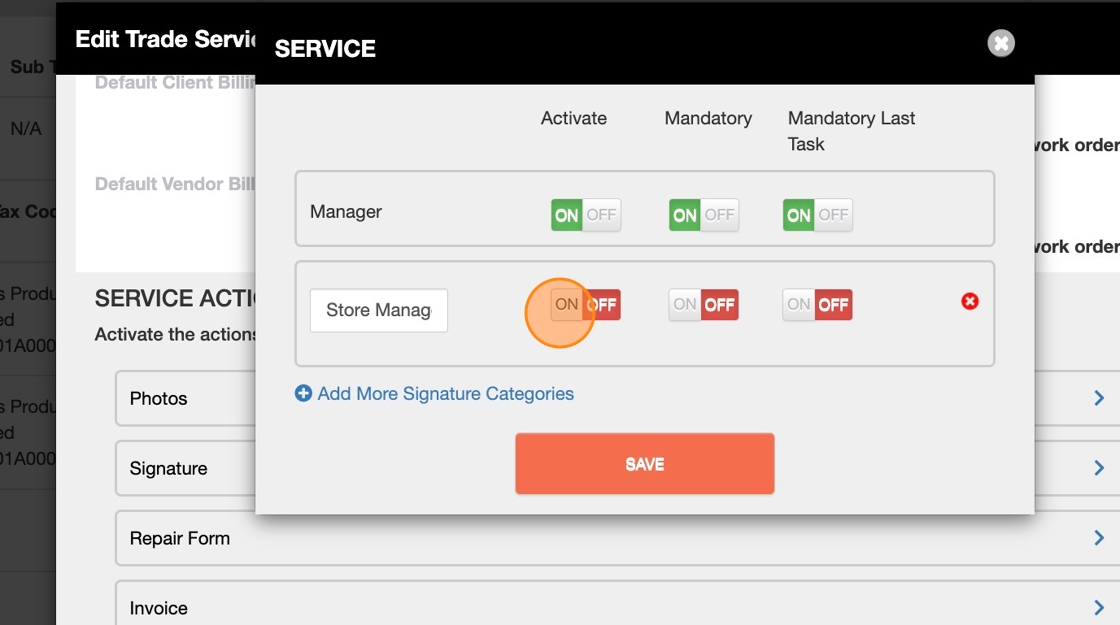Image resolution: width=1120 pixels, height=625 pixels.
Task: Expand the Invoice section chevron
Action: click(x=1098, y=608)
